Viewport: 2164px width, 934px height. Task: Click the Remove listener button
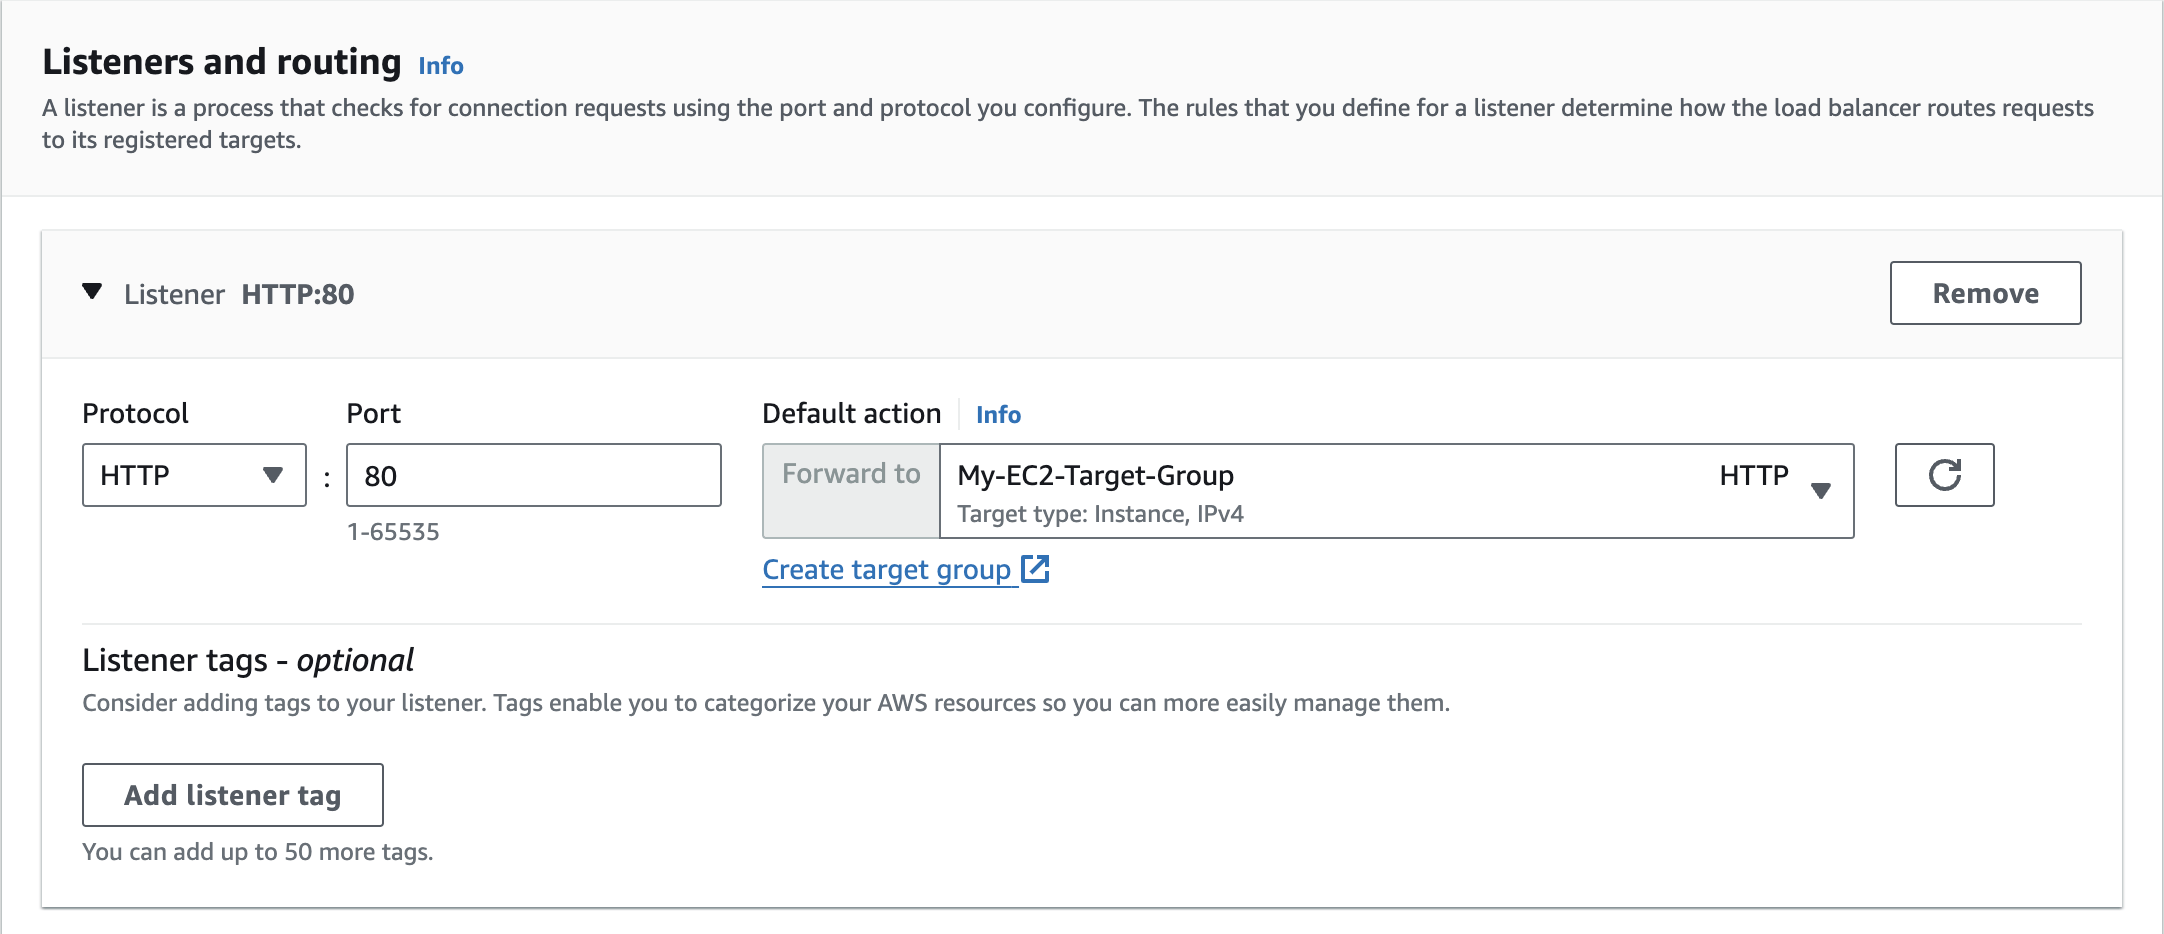point(1984,293)
